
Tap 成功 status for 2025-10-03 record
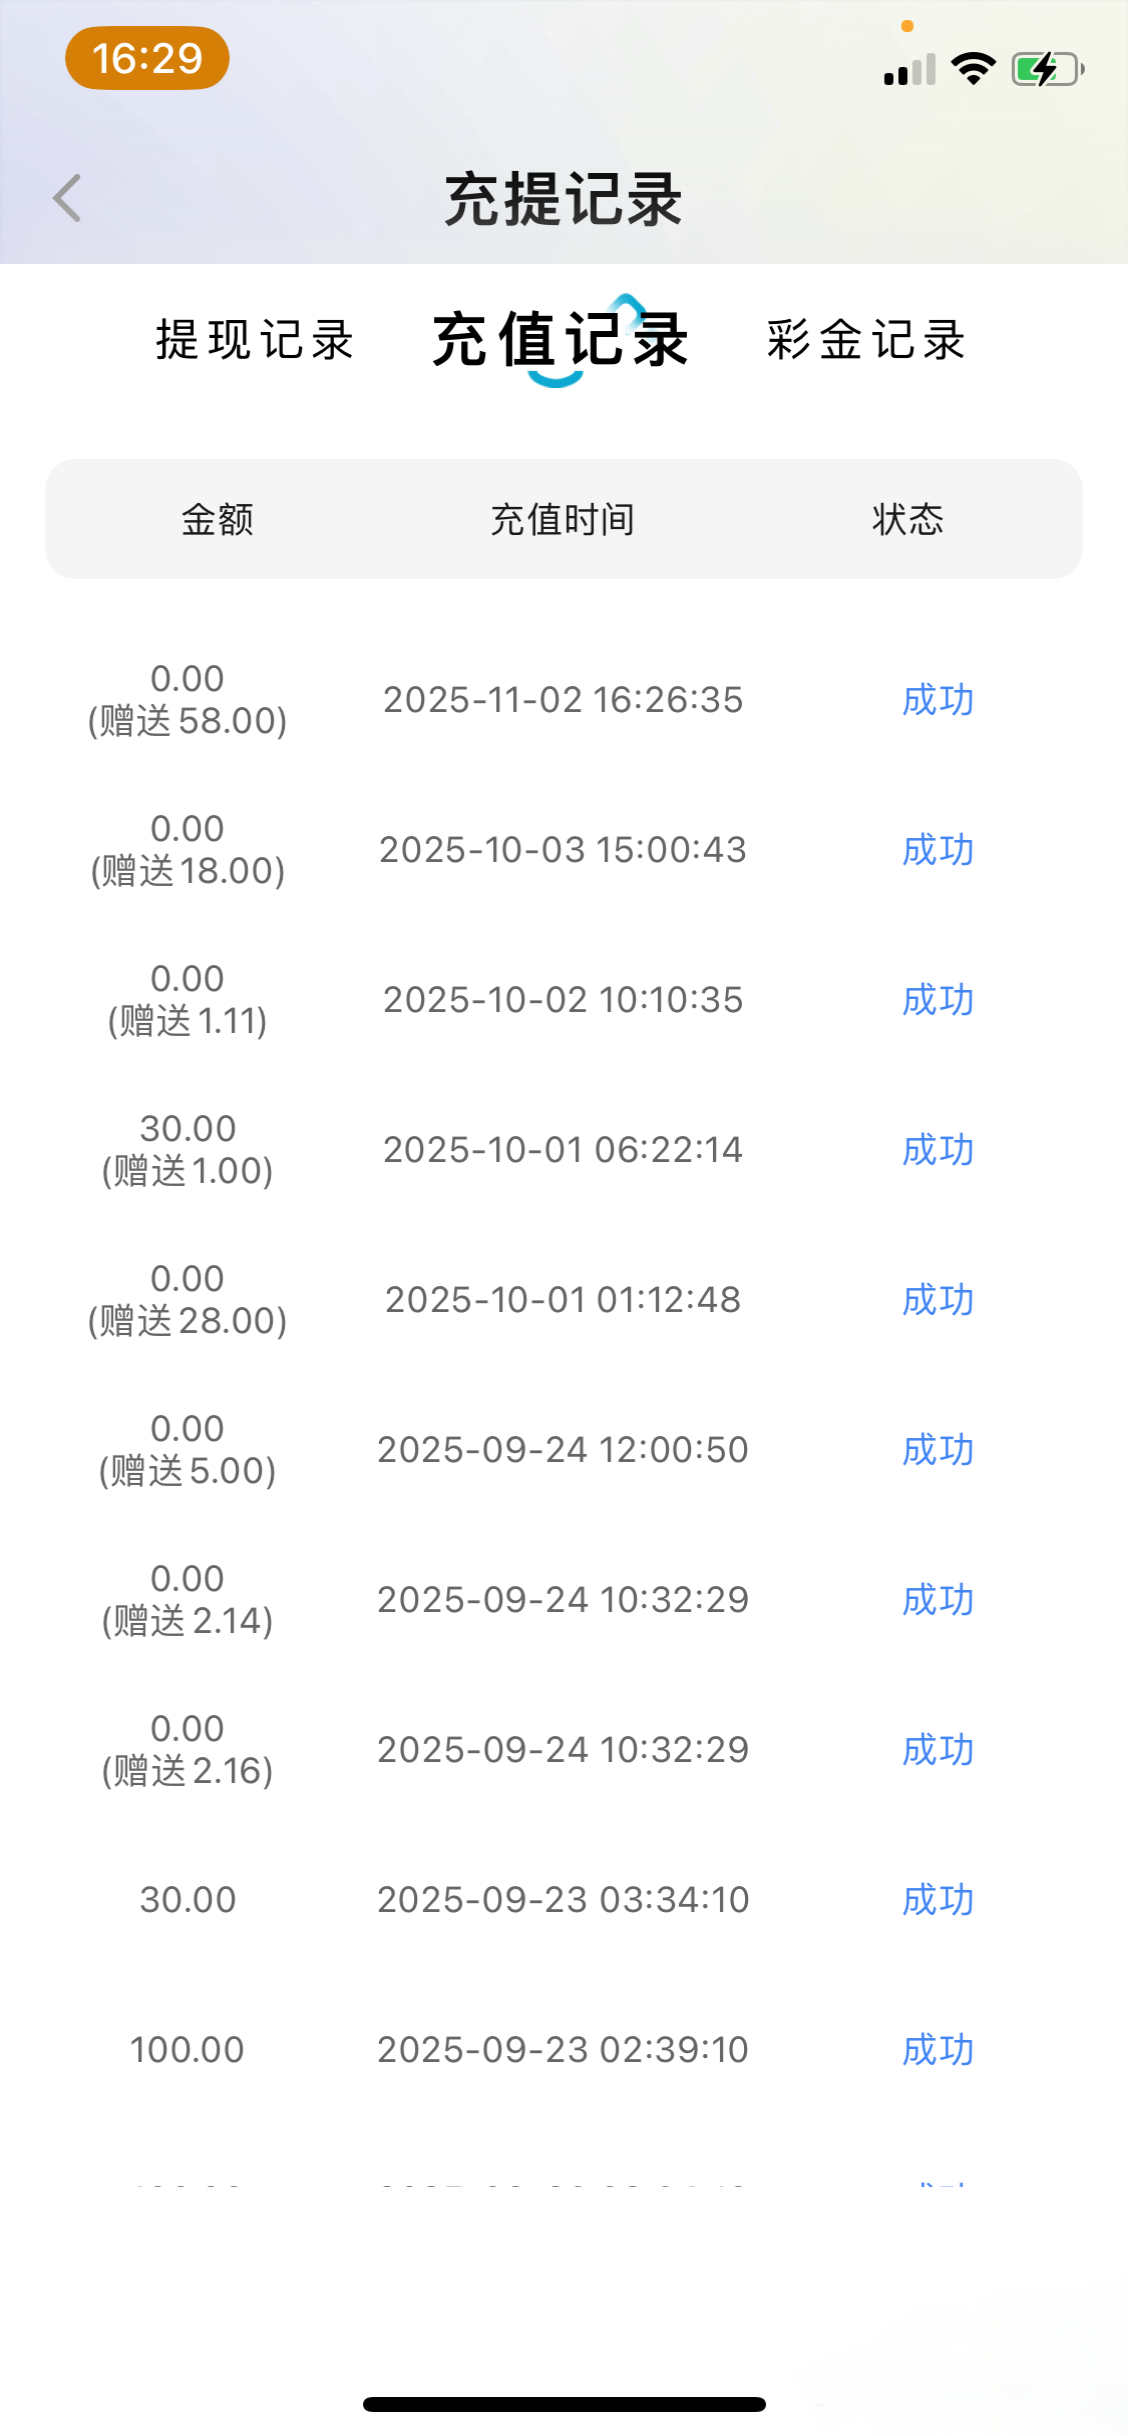(x=937, y=850)
